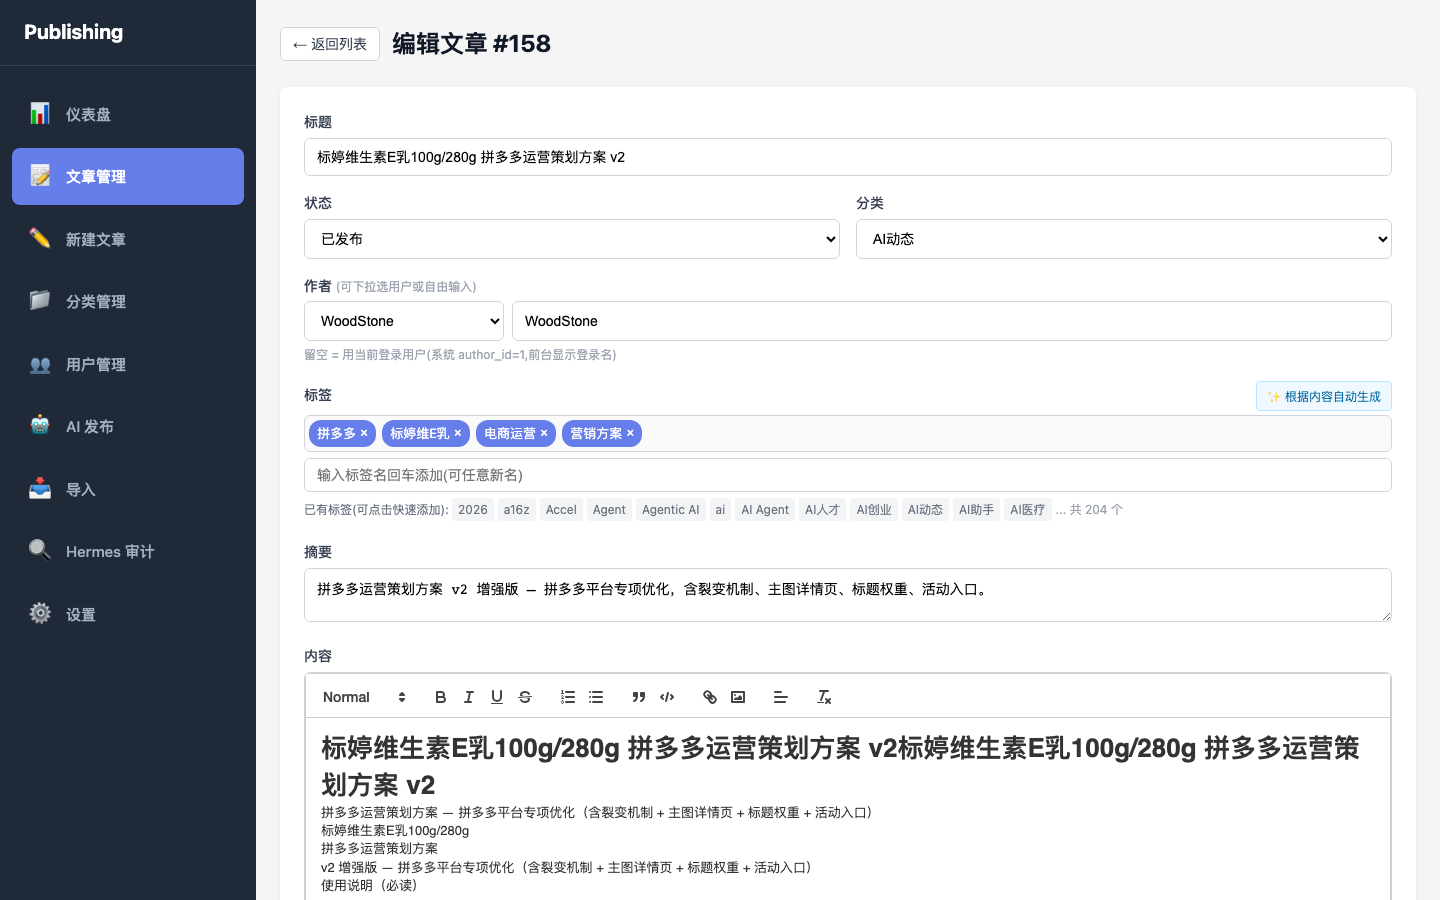The width and height of the screenshot is (1440, 900).
Task: Insert a hyperlink in editor
Action: tap(710, 697)
